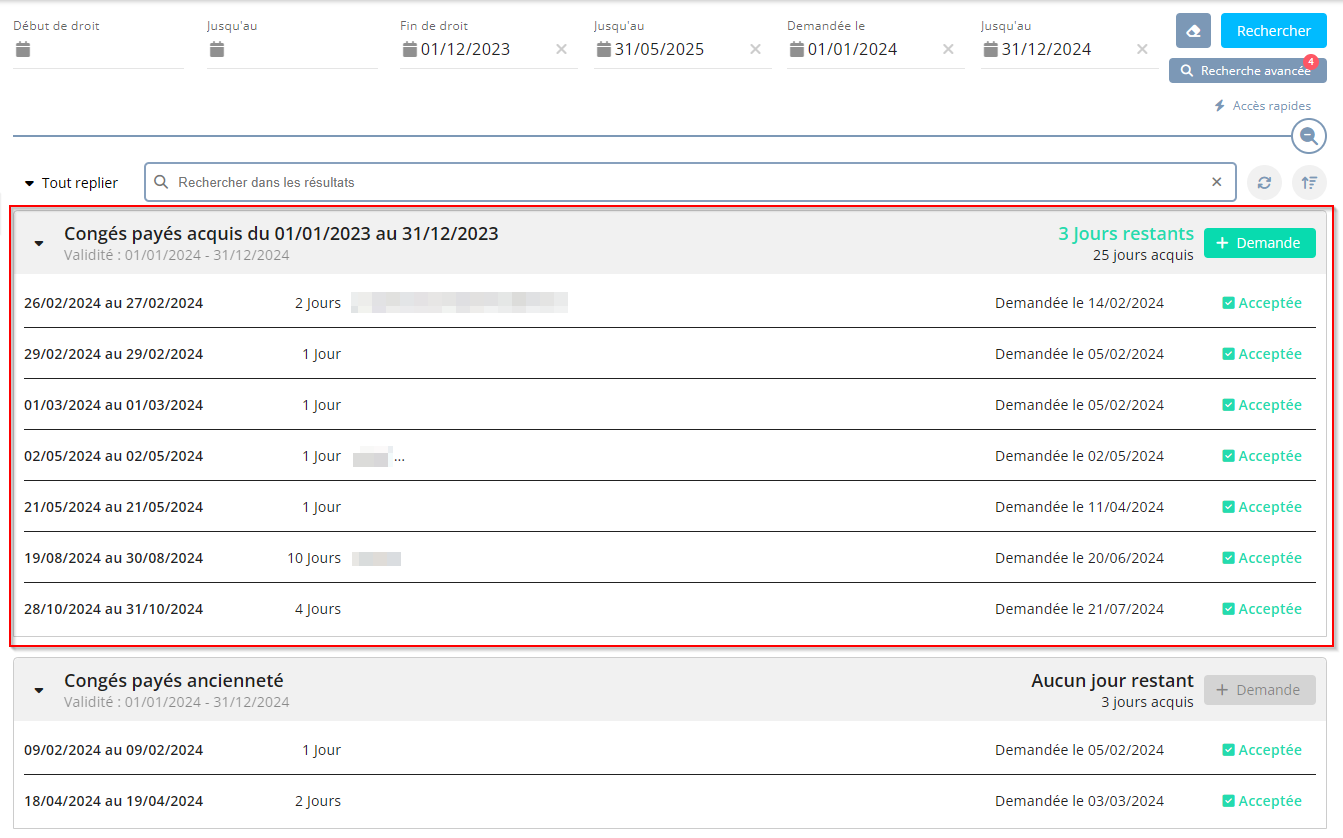Collapse the Congés payés ancienneté section
The height and width of the screenshot is (838, 1343).
pyautogui.click(x=39, y=690)
